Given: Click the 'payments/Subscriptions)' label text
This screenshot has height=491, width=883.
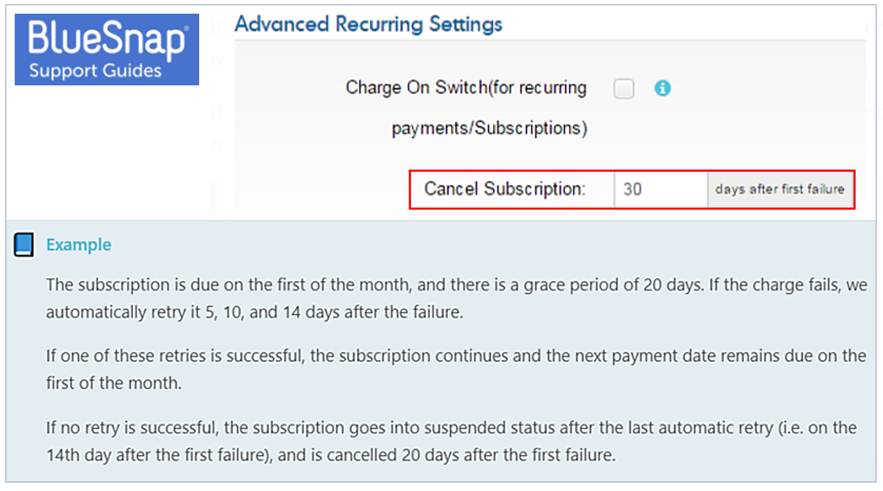Looking at the screenshot, I should point(489,129).
